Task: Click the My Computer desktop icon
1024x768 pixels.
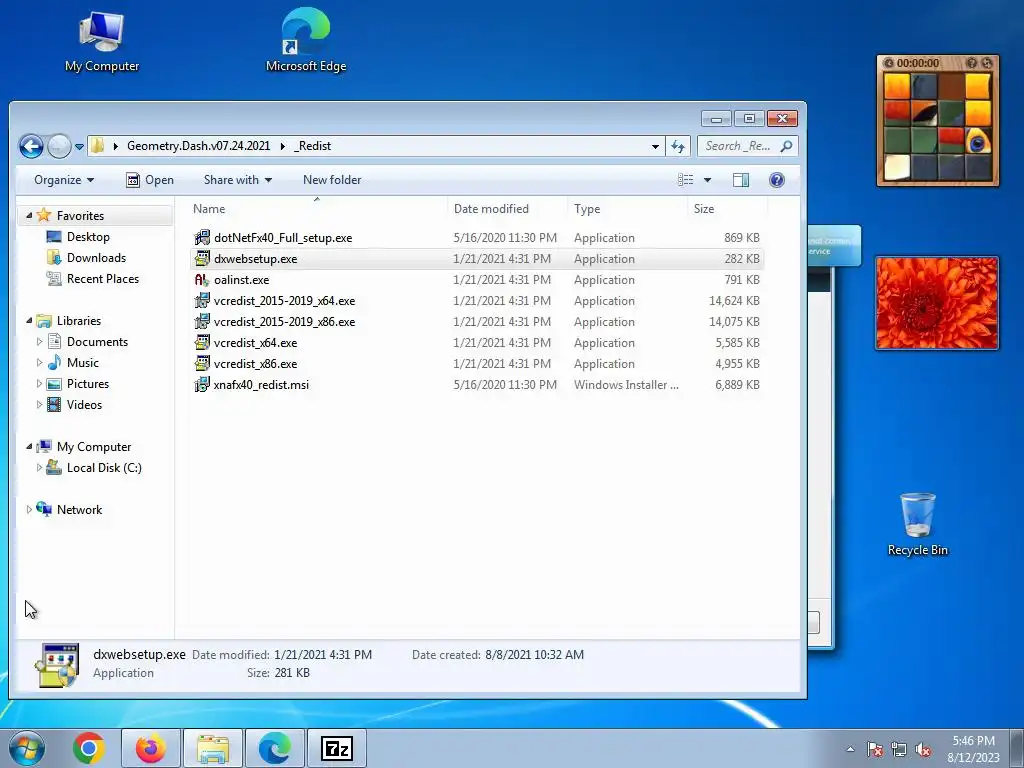Action: click(101, 42)
